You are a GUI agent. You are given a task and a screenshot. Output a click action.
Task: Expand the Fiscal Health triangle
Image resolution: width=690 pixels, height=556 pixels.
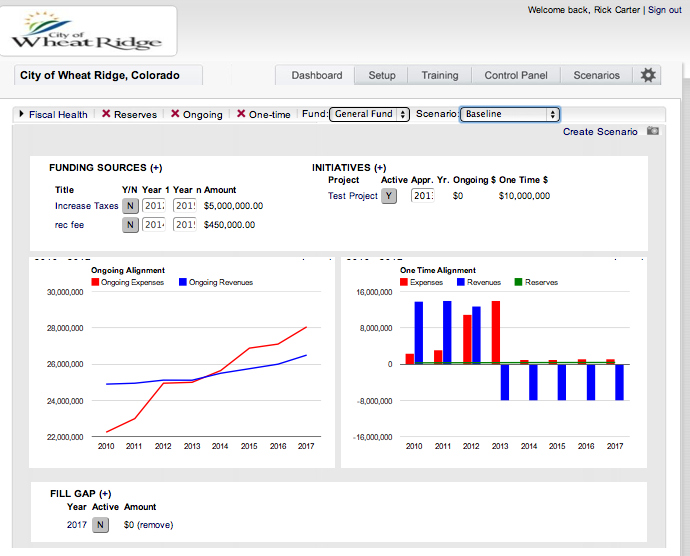(21, 114)
